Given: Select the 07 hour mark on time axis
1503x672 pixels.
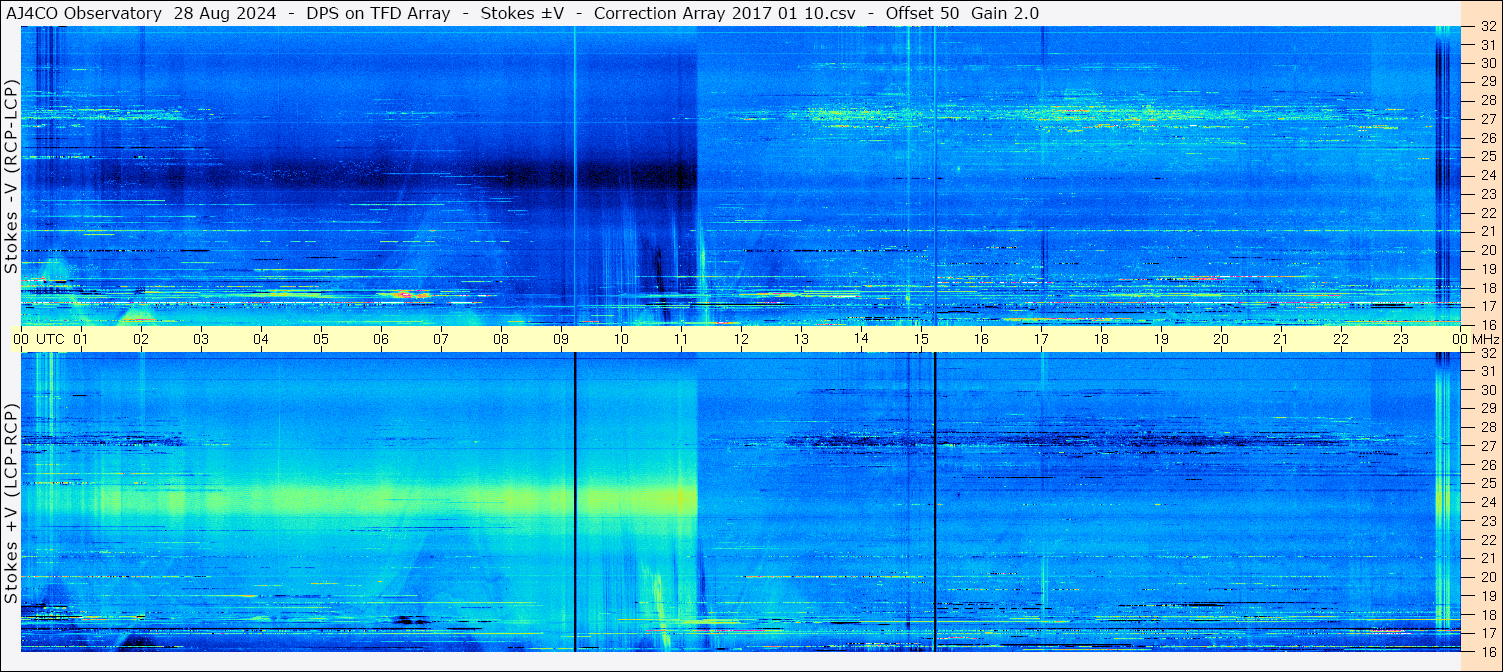Looking at the screenshot, I should [x=441, y=339].
